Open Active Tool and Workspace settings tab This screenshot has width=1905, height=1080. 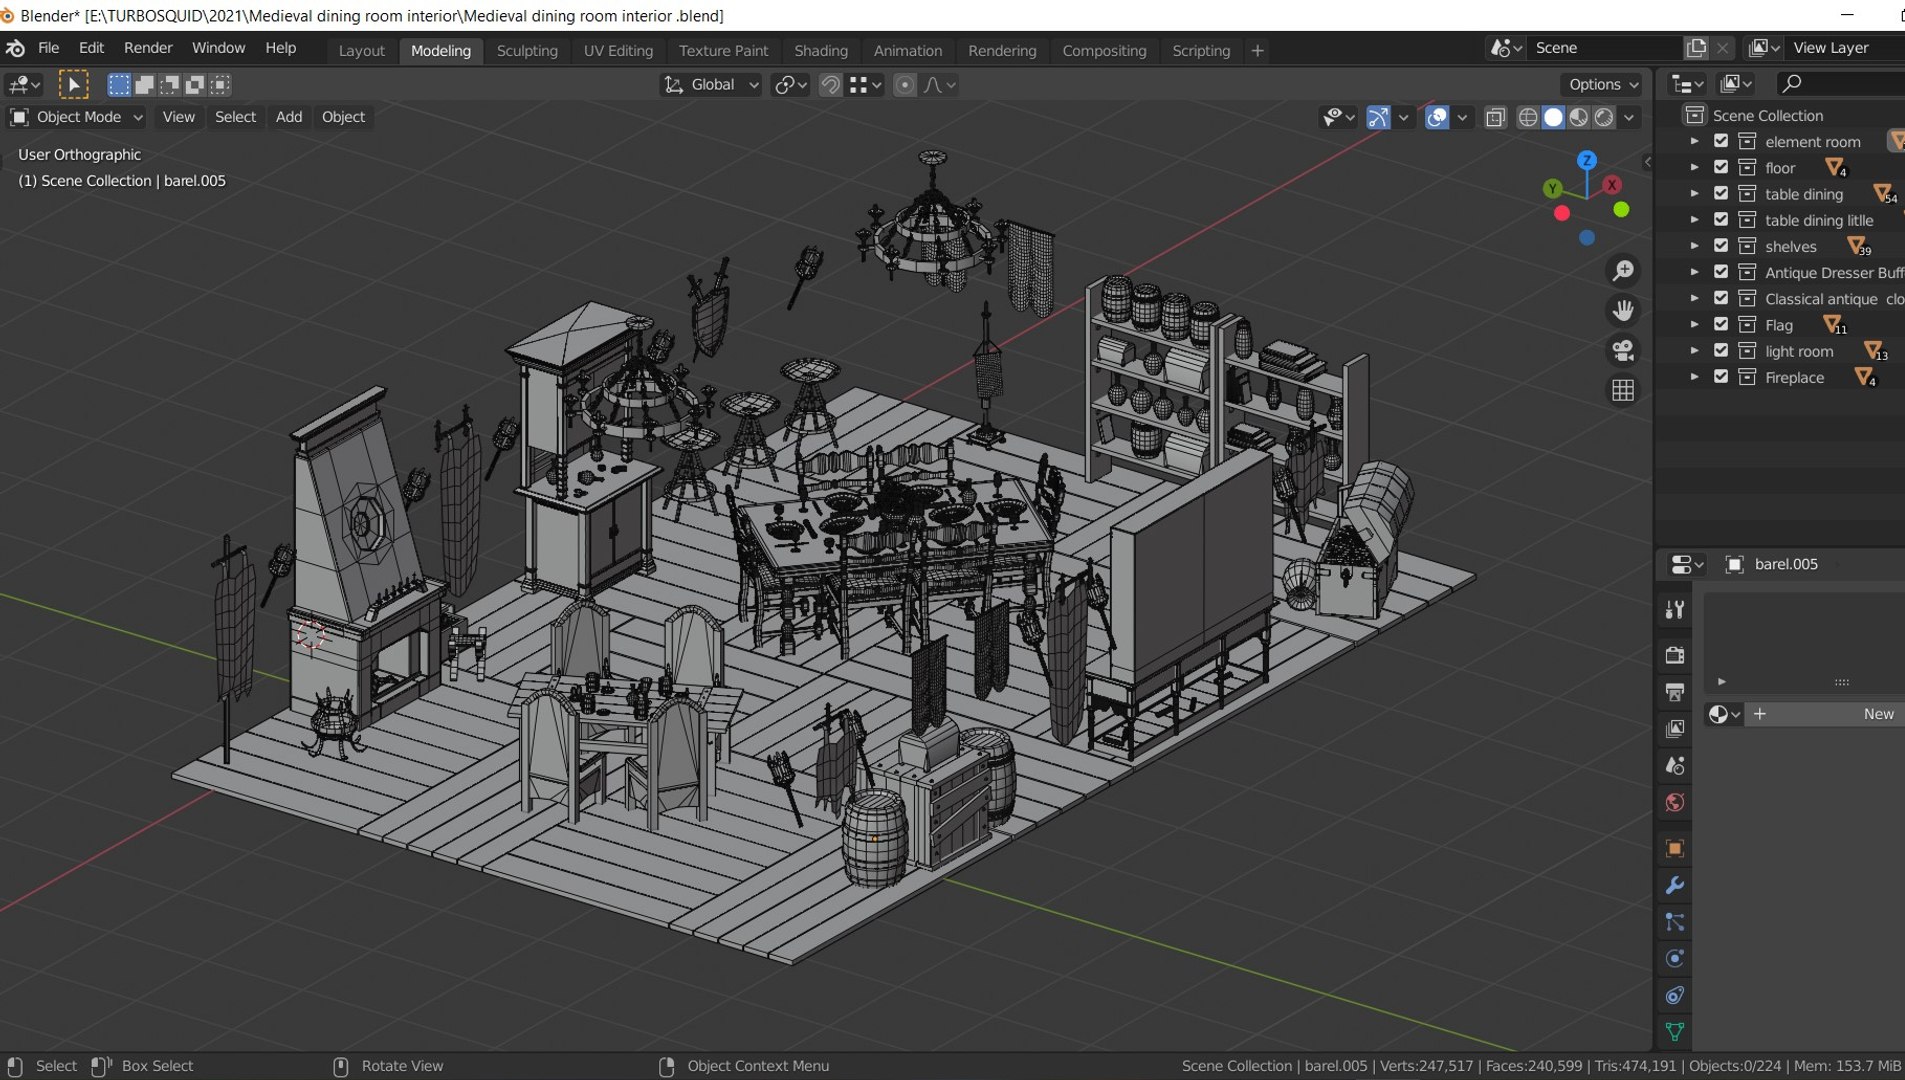click(1675, 610)
